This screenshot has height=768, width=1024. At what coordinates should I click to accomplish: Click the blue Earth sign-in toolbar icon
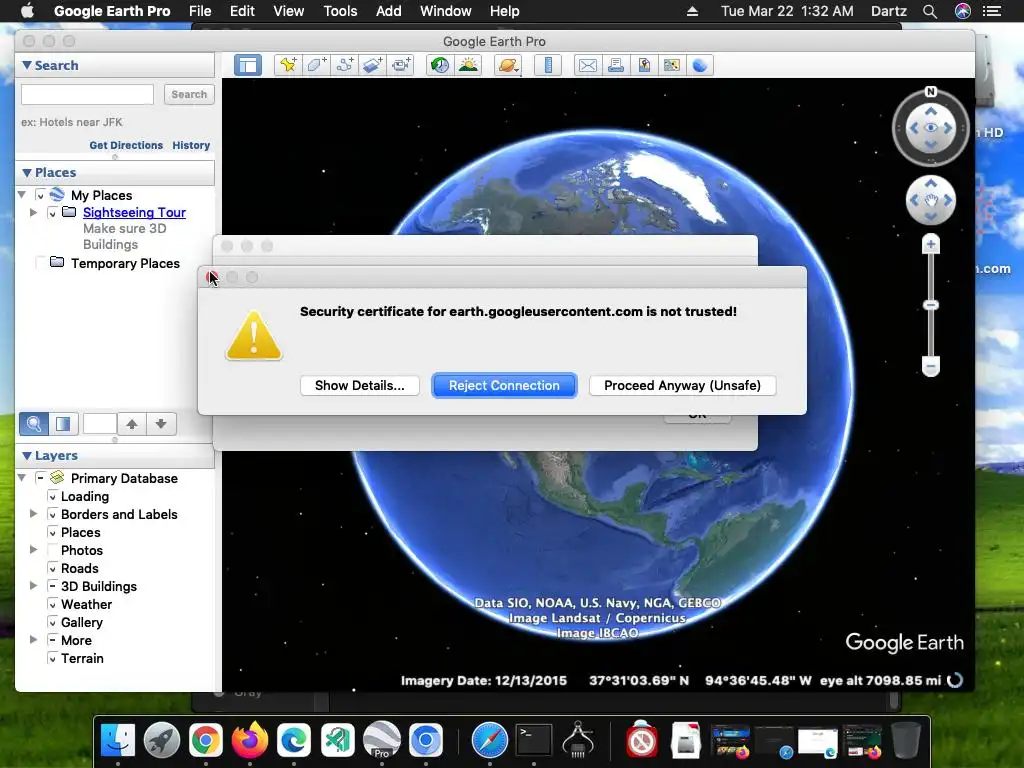point(700,65)
